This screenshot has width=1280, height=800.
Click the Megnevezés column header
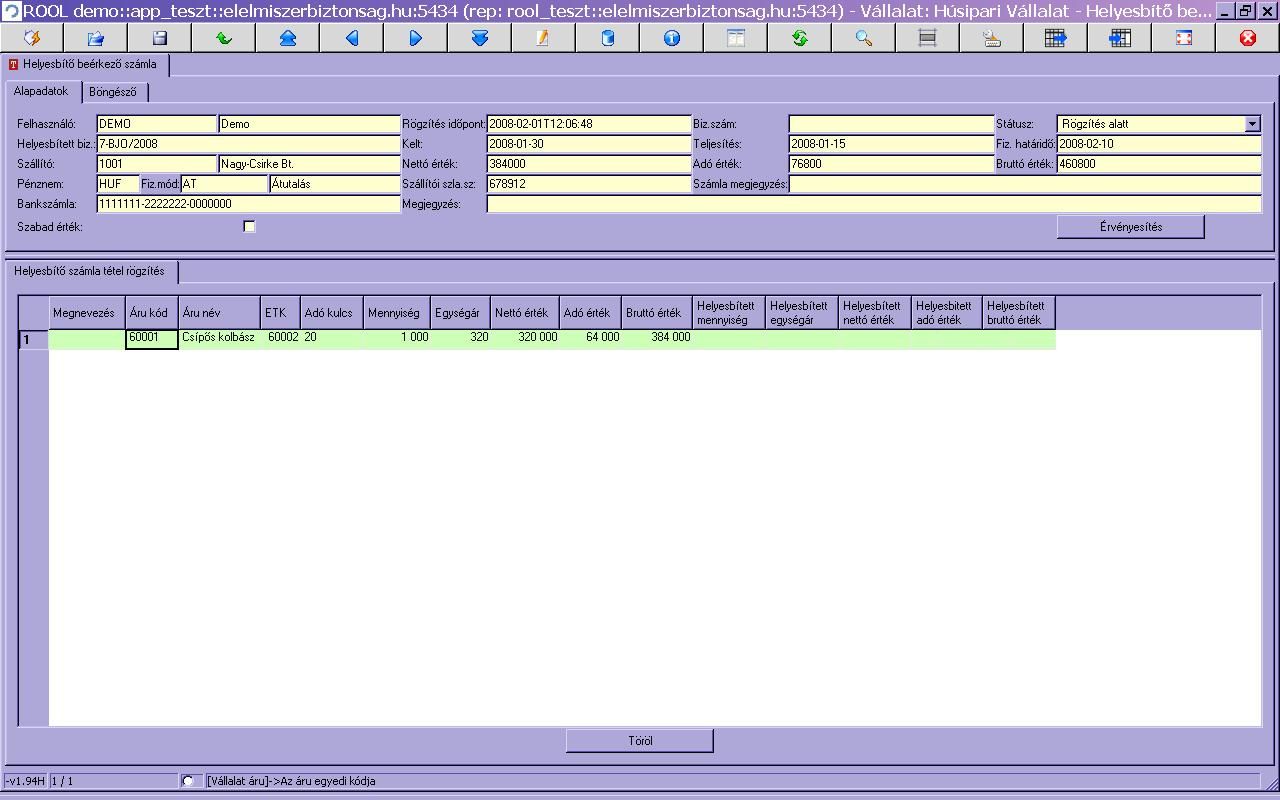tap(87, 313)
